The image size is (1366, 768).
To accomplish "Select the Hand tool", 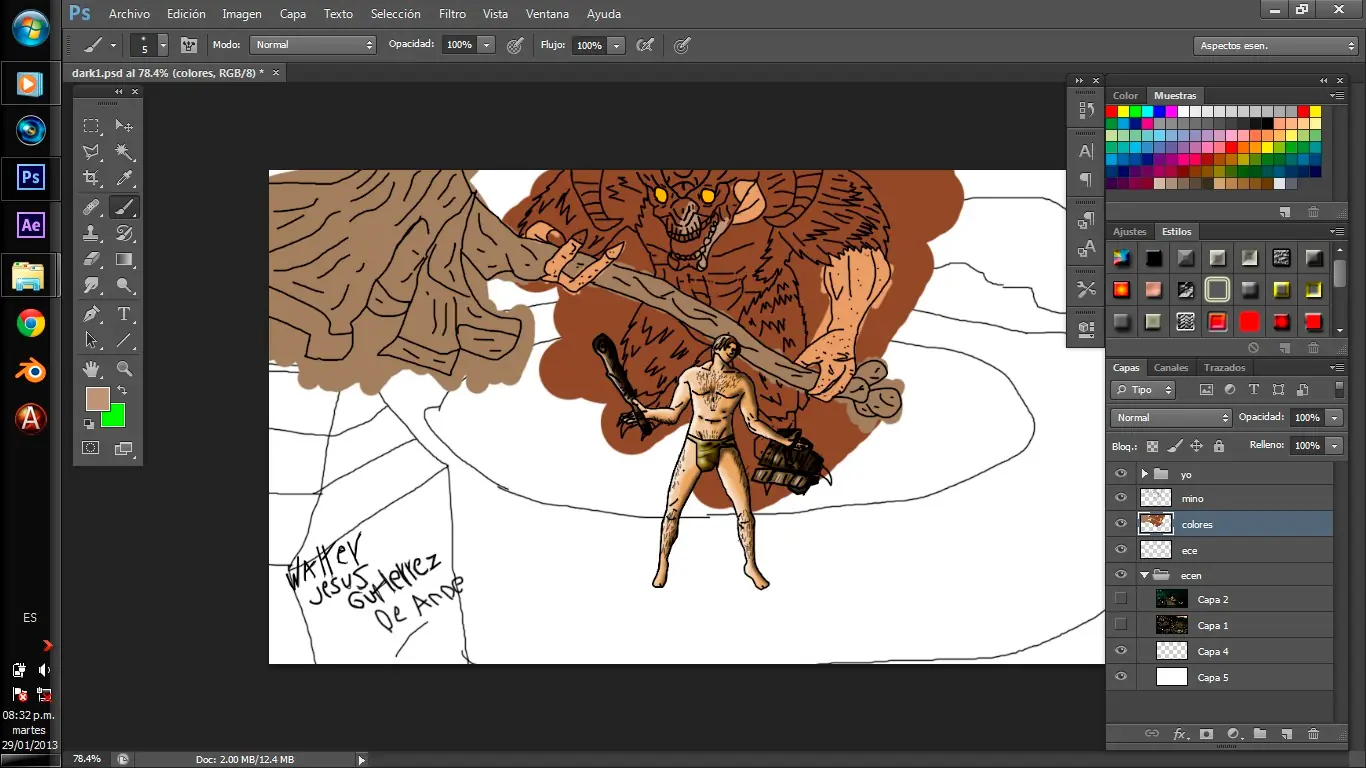I will tap(91, 369).
